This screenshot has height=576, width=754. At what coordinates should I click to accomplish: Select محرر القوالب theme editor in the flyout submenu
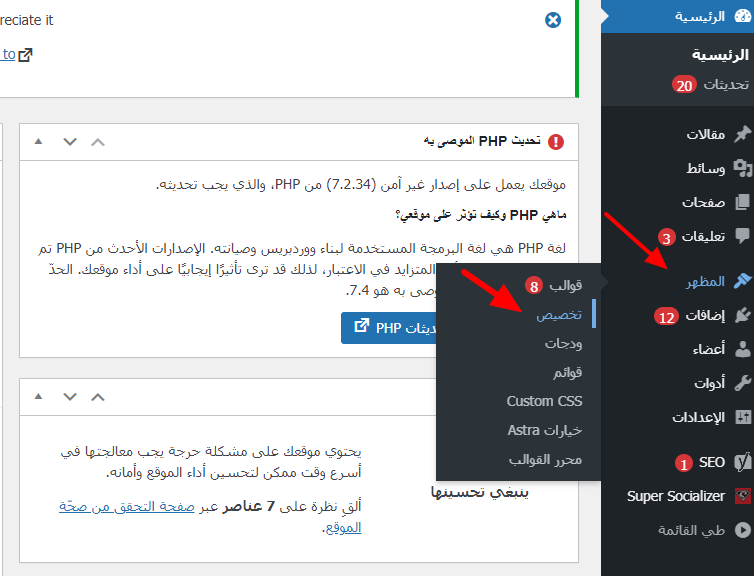(545, 460)
